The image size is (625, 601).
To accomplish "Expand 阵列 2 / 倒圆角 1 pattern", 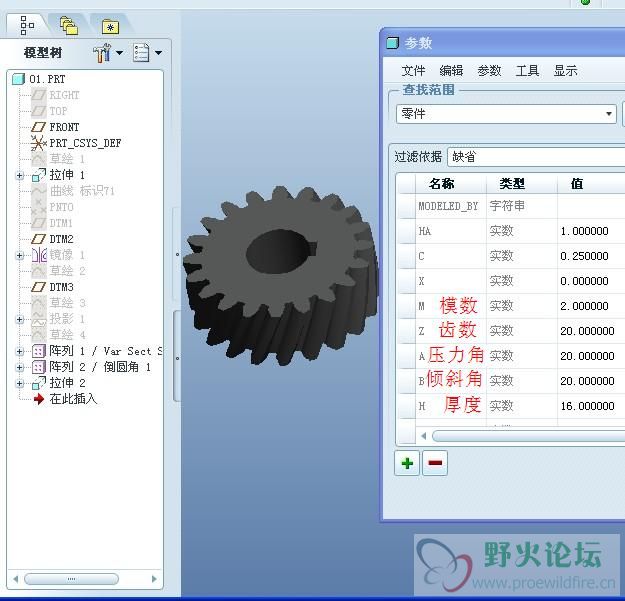I will [19, 367].
